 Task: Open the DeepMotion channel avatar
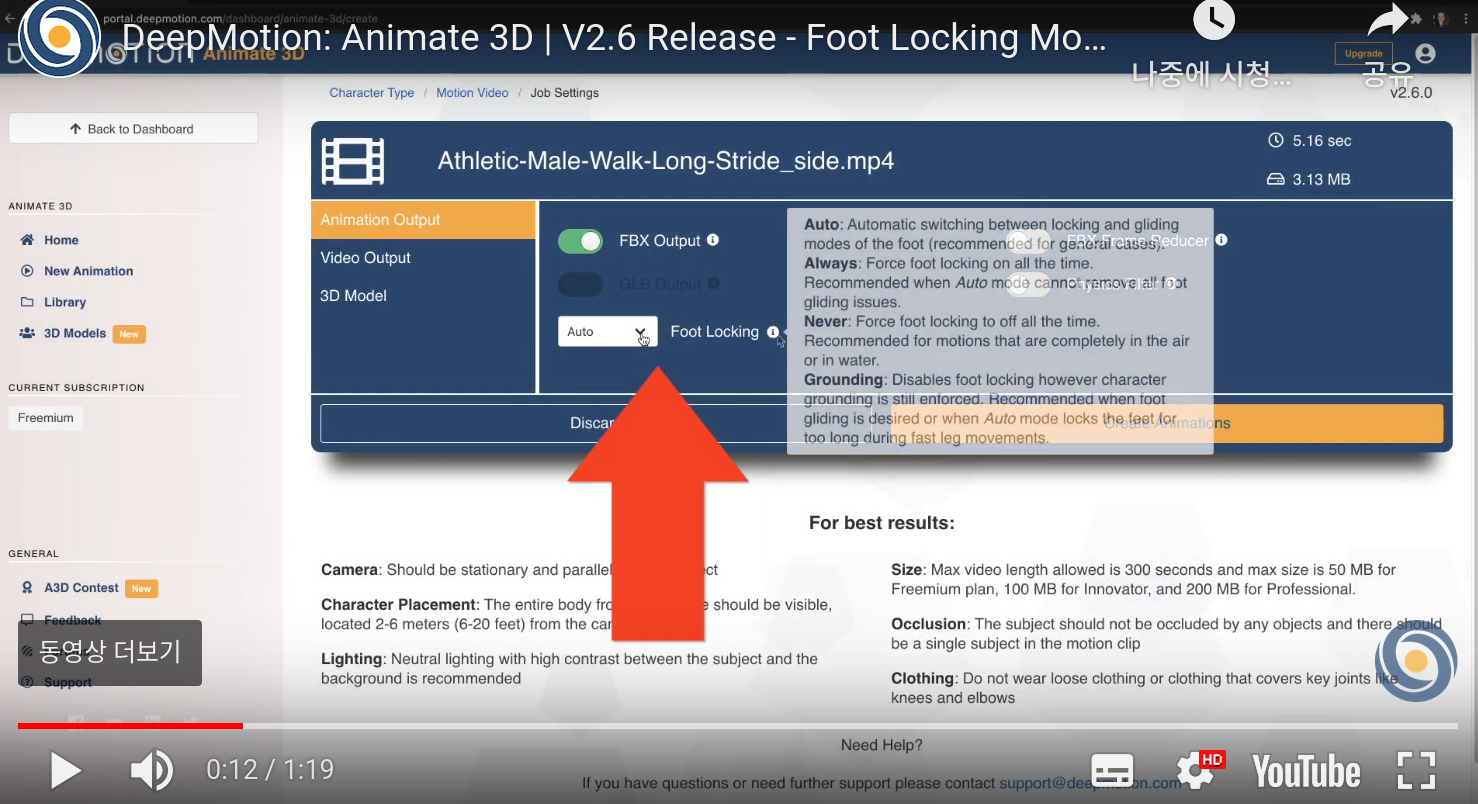59,38
